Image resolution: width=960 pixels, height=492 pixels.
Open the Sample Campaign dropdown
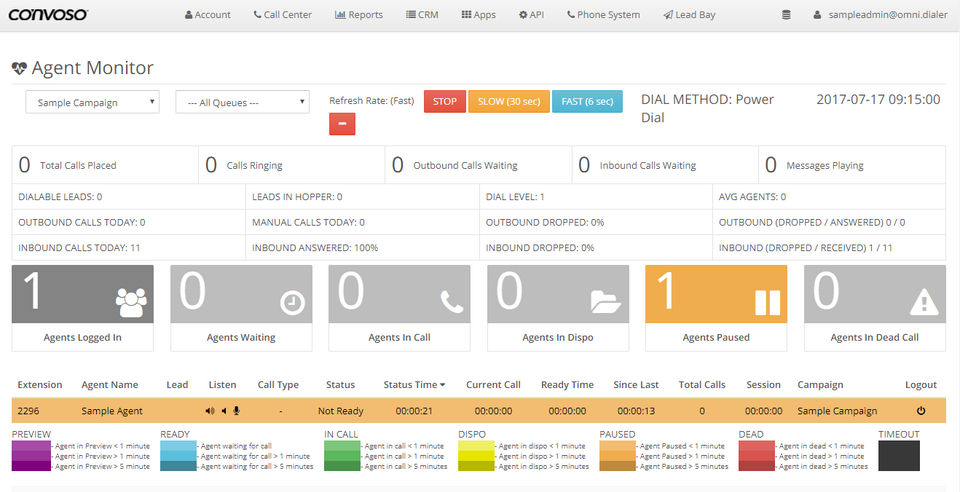point(92,102)
